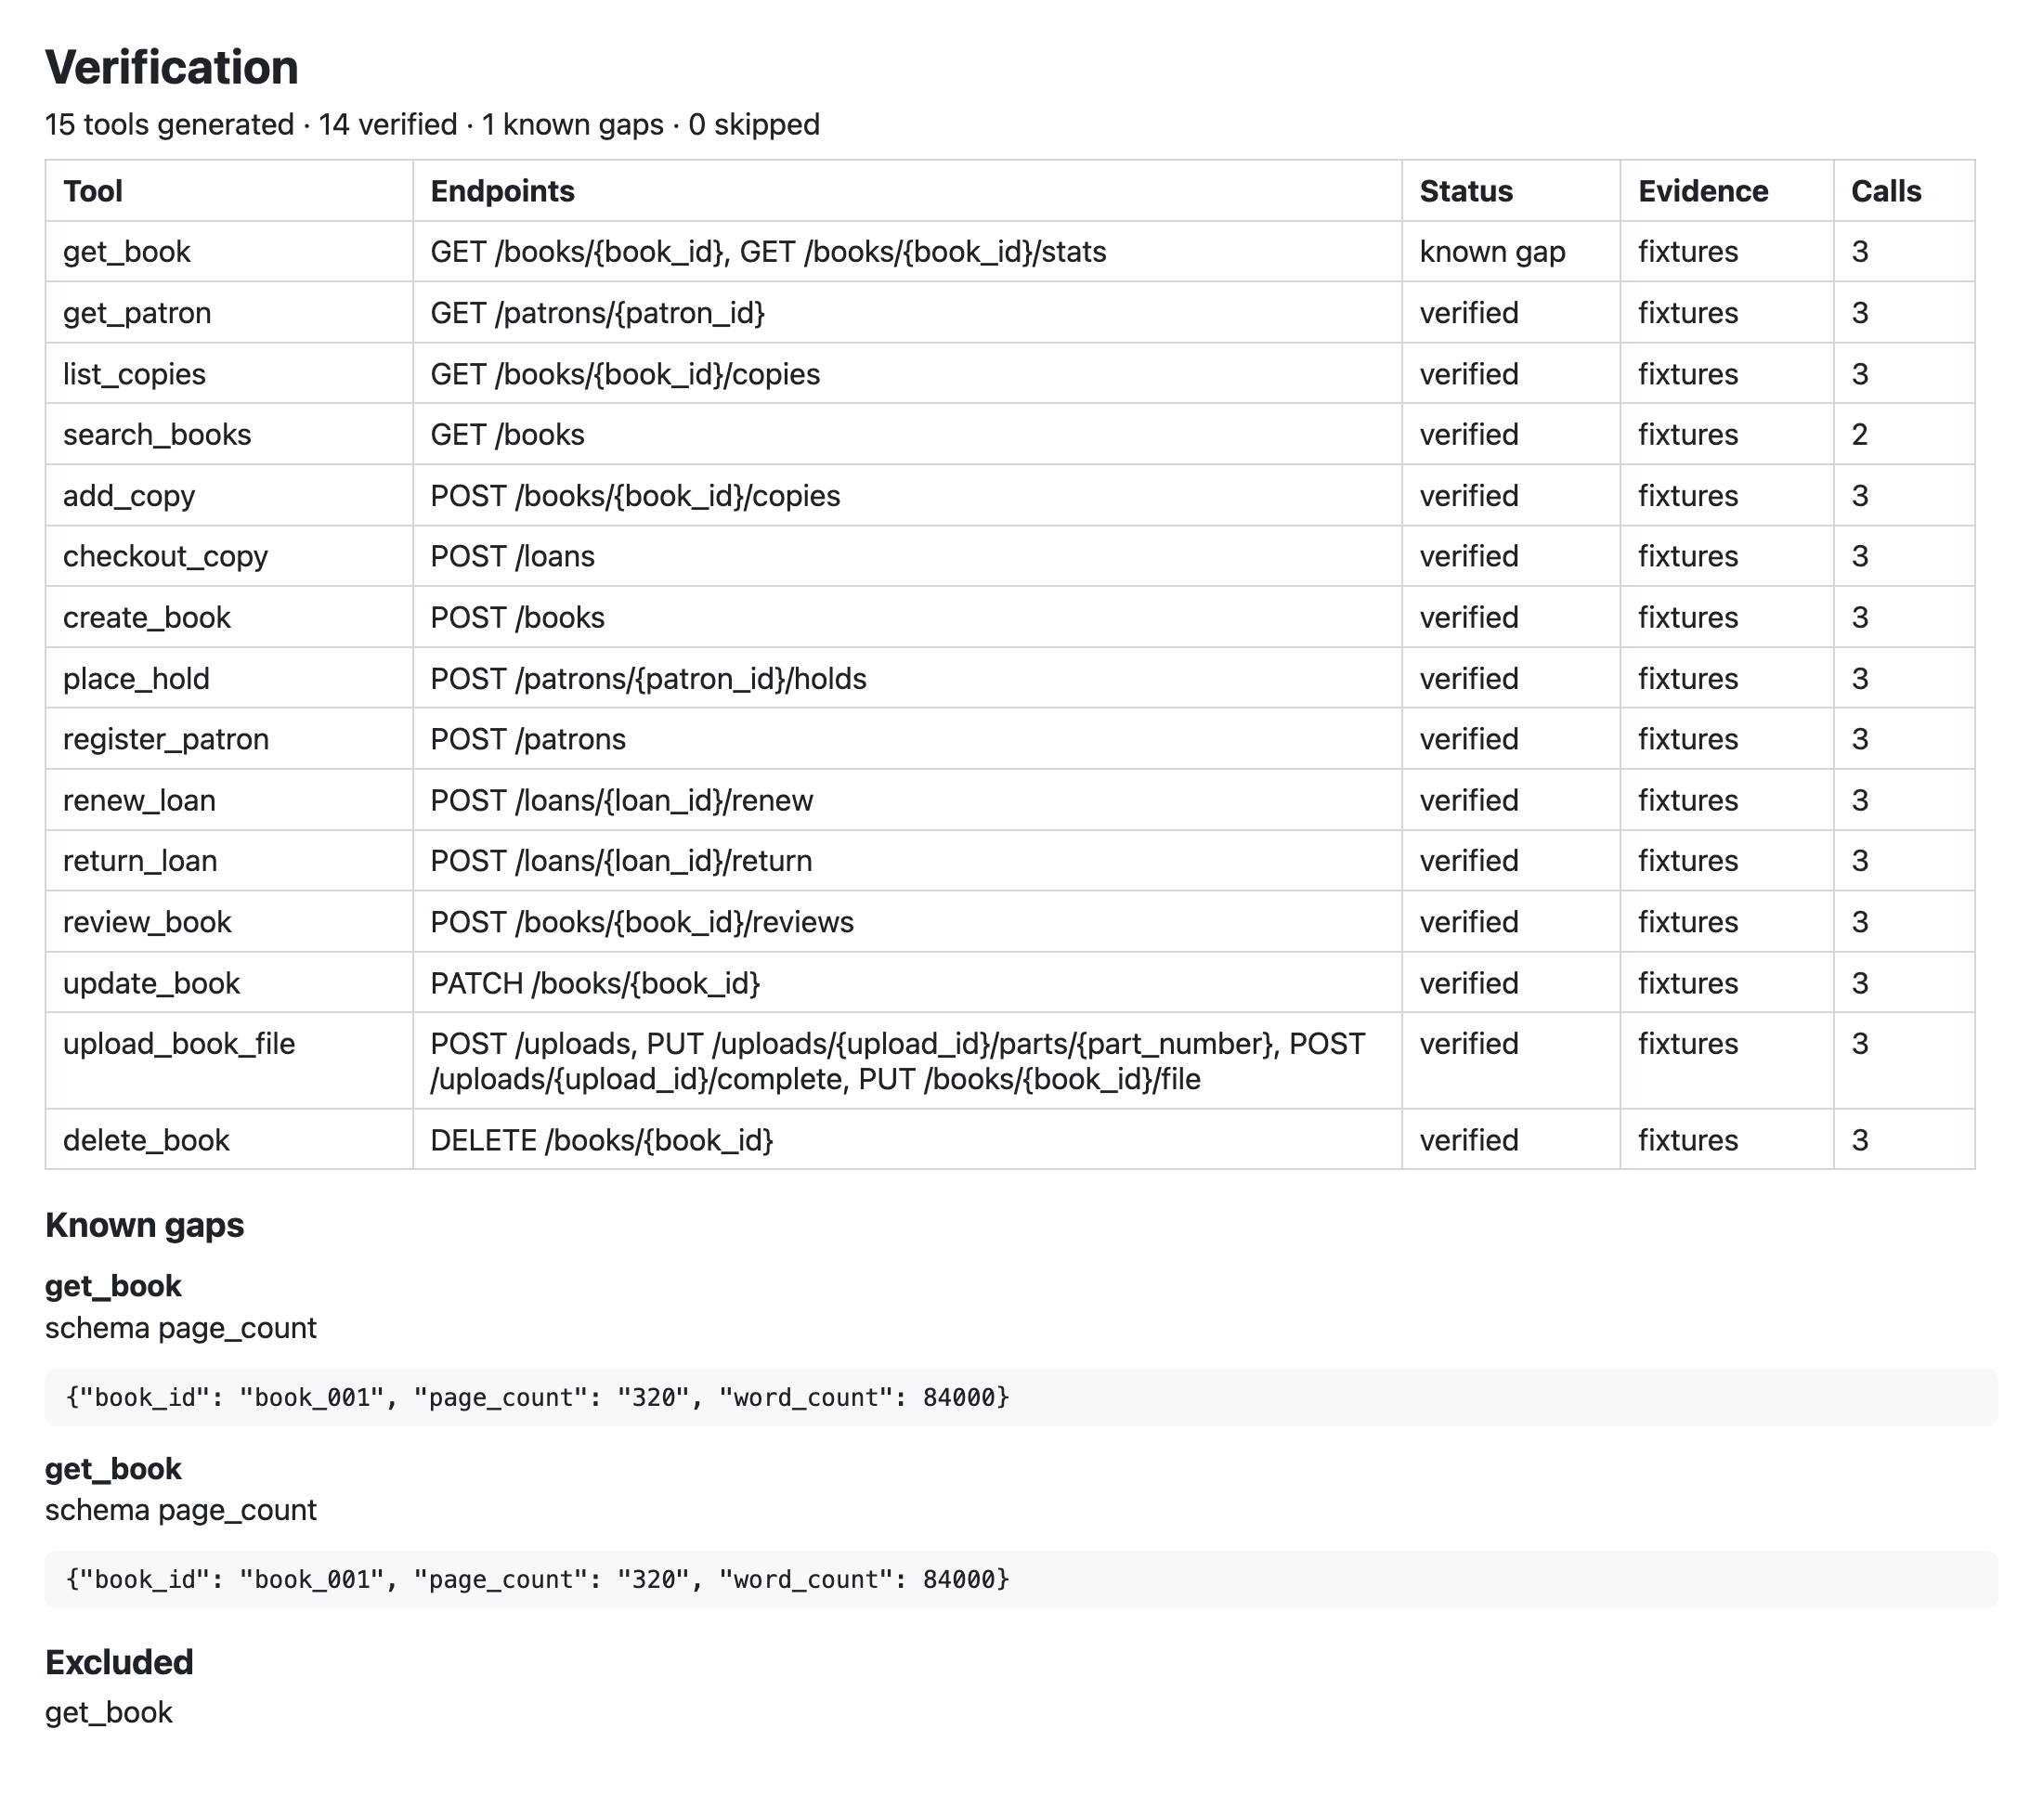Click the 'known gap' status cell
This screenshot has width=2043, height=1820.
(1511, 252)
